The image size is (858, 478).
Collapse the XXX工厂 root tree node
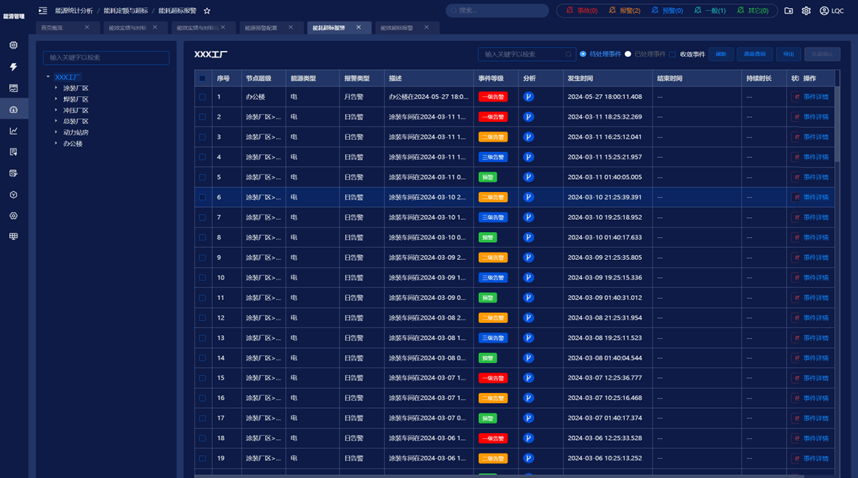(x=48, y=77)
